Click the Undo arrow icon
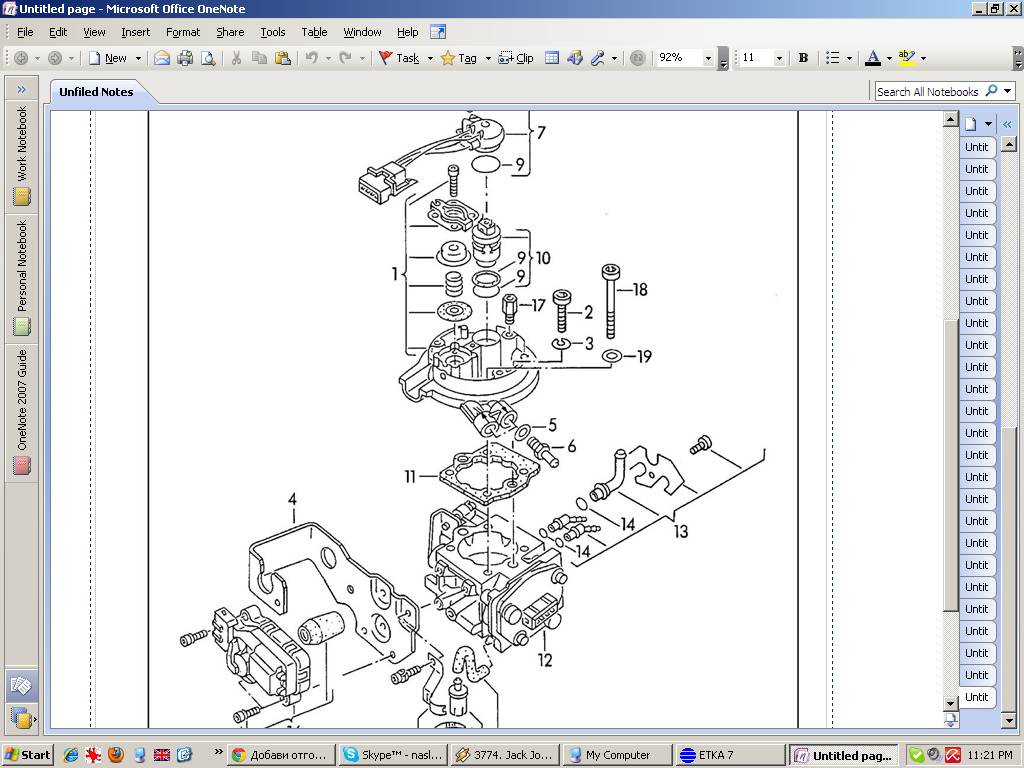The height and width of the screenshot is (768, 1024). pyautogui.click(x=312, y=58)
